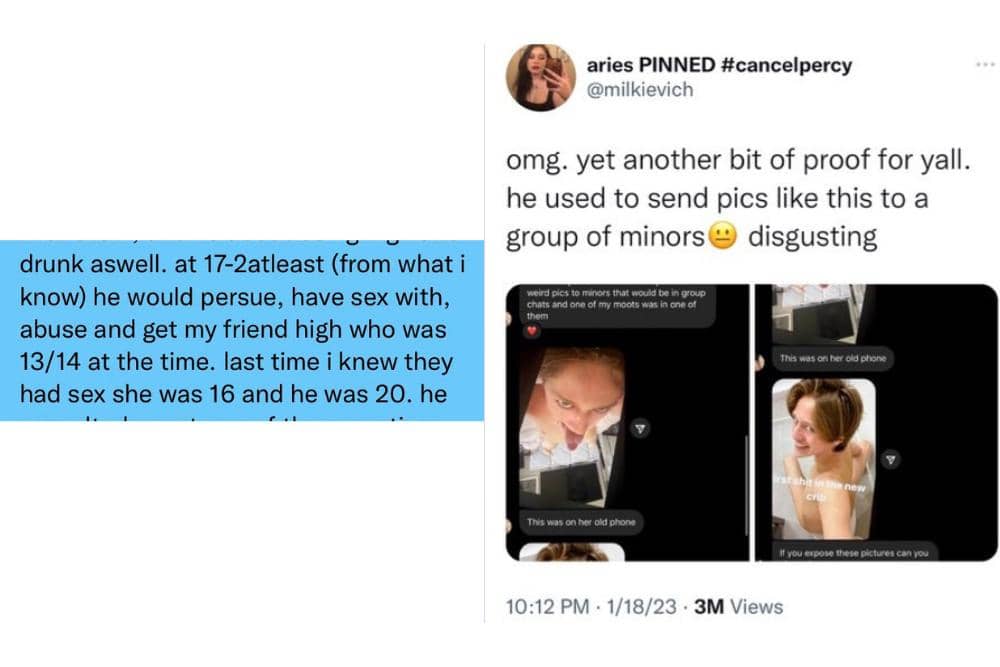Tap "This was on her old phone" in right screenshot

(832, 358)
